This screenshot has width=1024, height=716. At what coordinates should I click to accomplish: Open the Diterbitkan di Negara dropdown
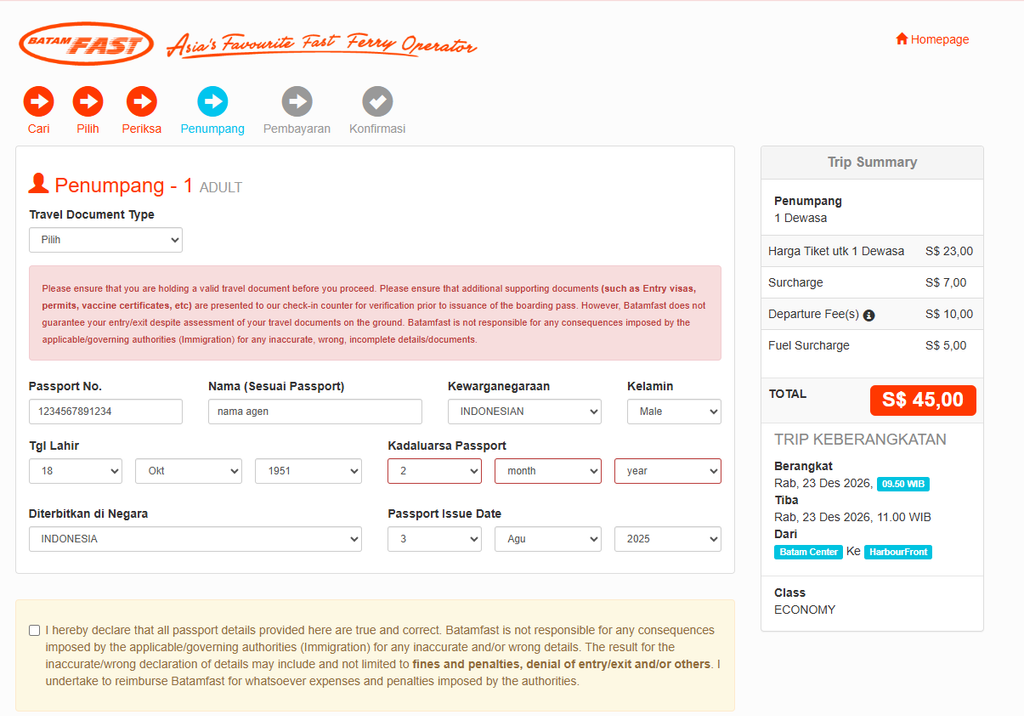pyautogui.click(x=195, y=539)
